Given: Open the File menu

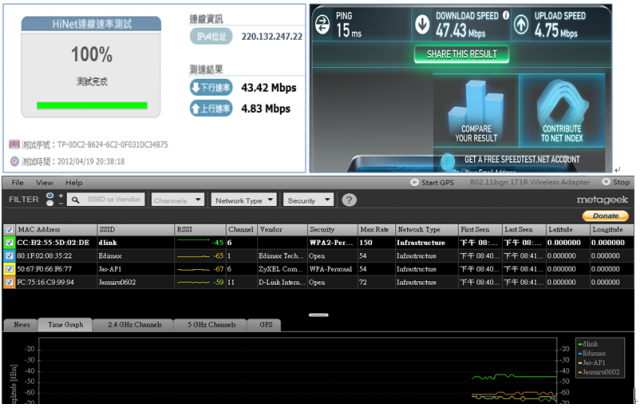Looking at the screenshot, I should click(17, 182).
